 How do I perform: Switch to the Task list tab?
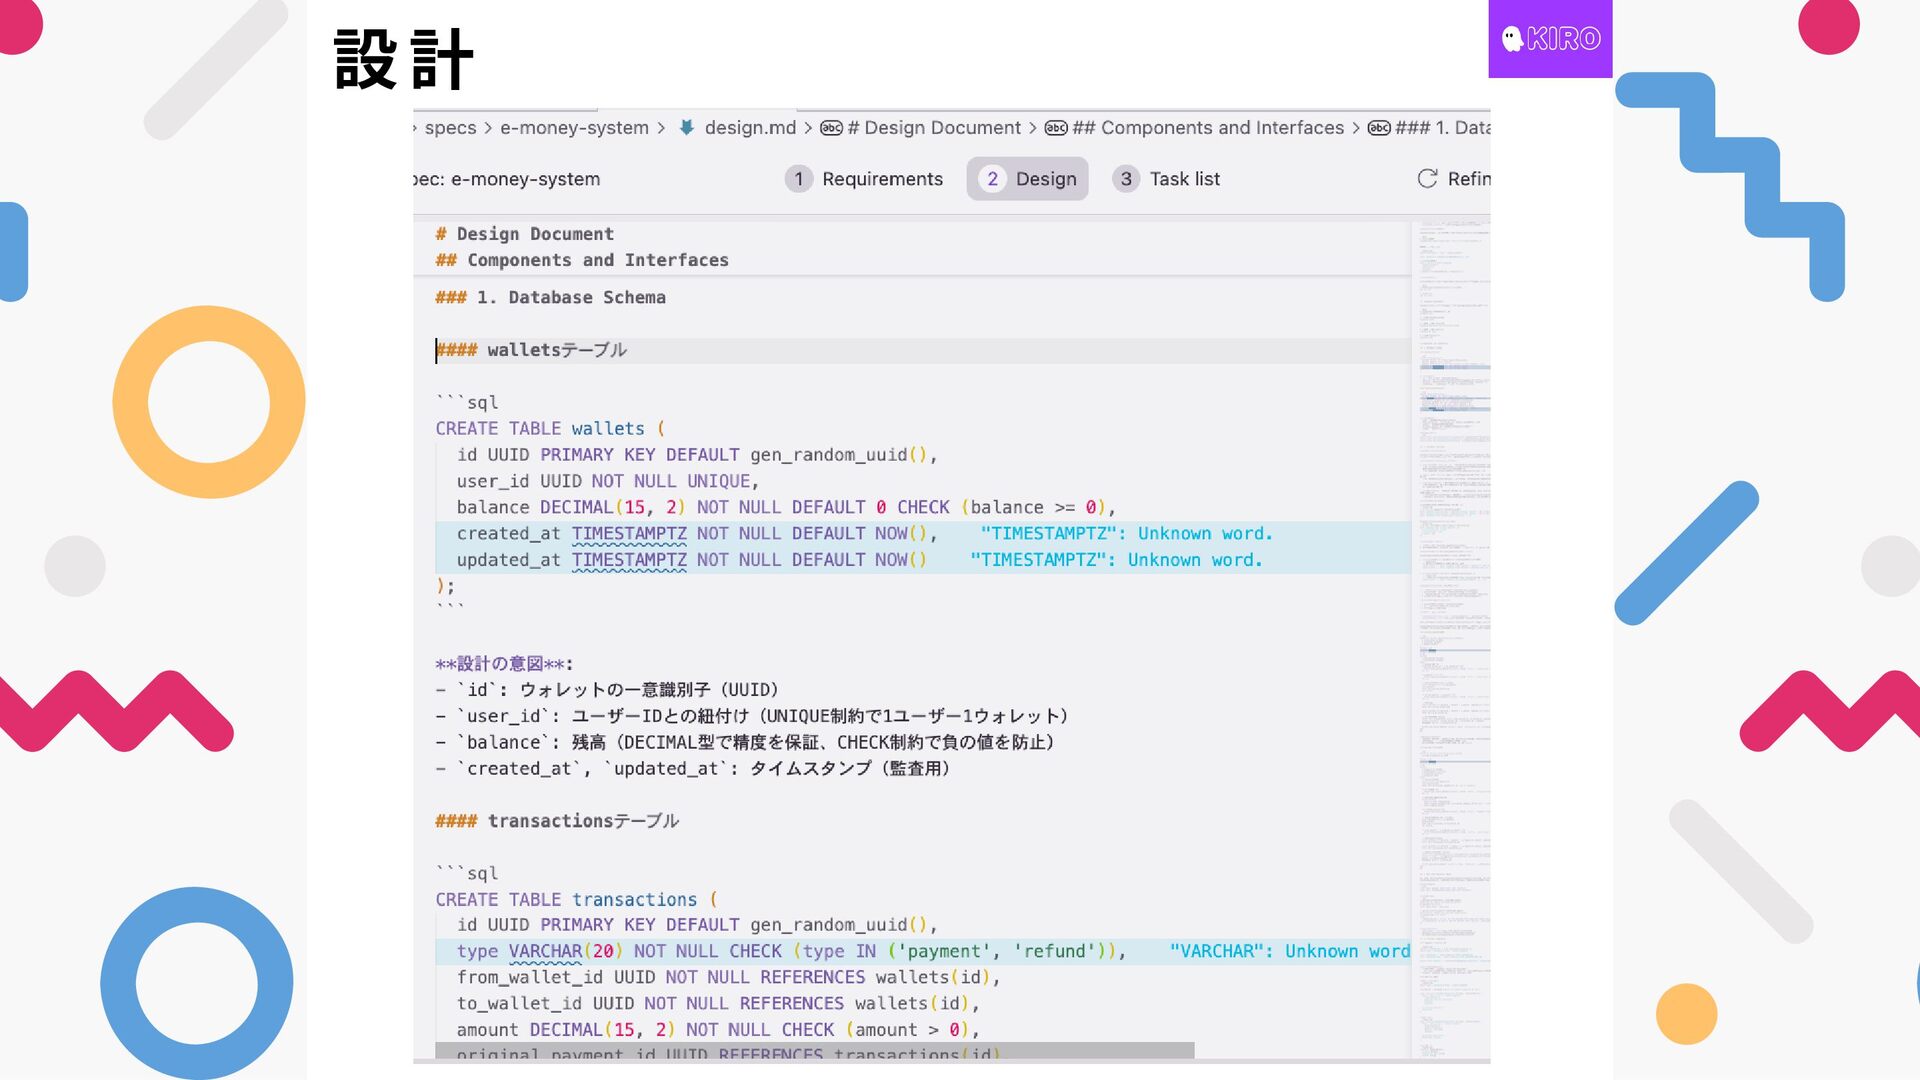point(1184,178)
